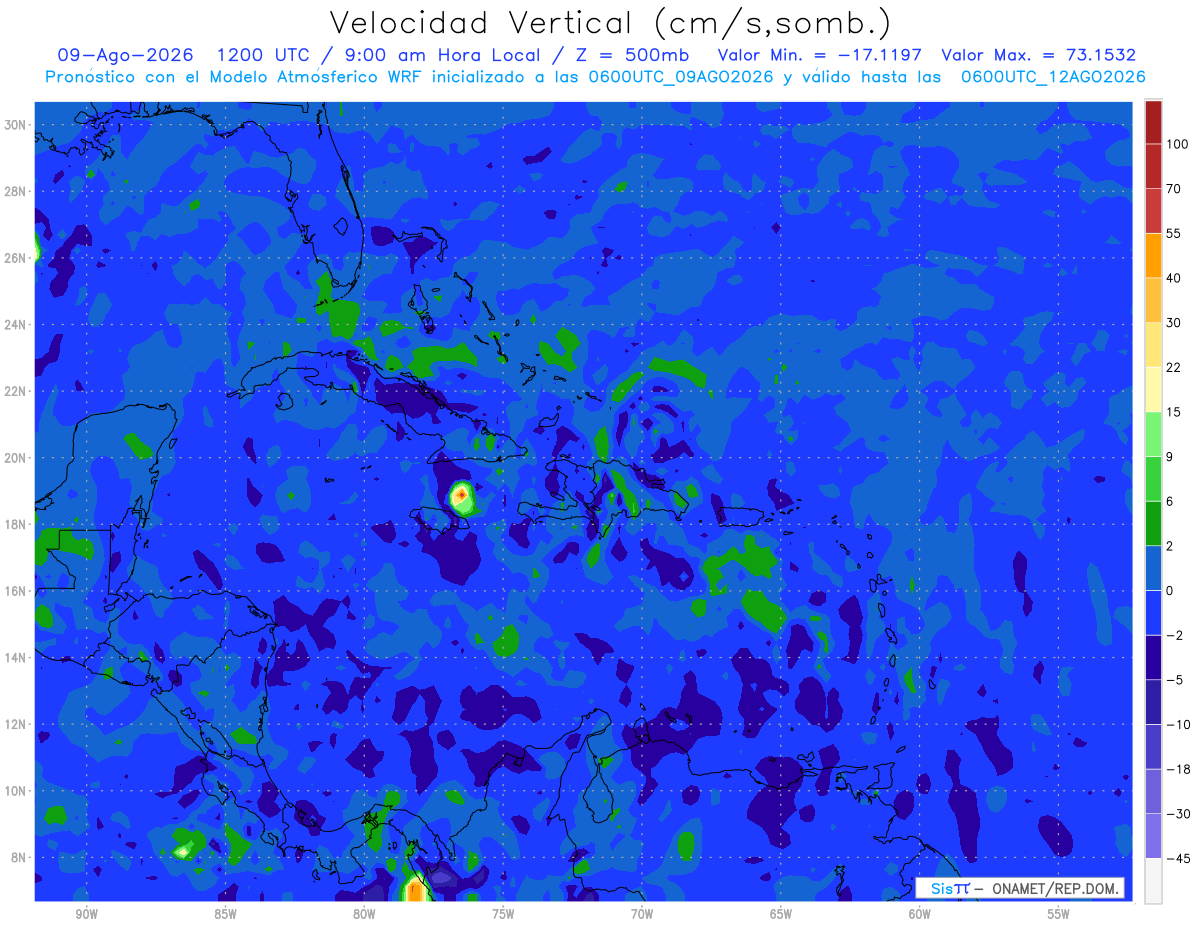Pick the green colorbar segment between 6 and 9

(1153, 479)
